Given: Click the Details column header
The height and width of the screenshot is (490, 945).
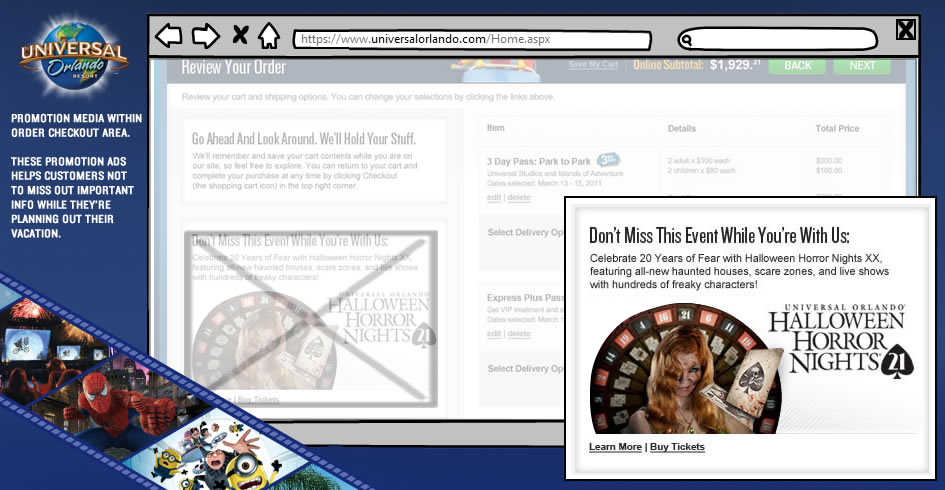Looking at the screenshot, I should tap(682, 128).
